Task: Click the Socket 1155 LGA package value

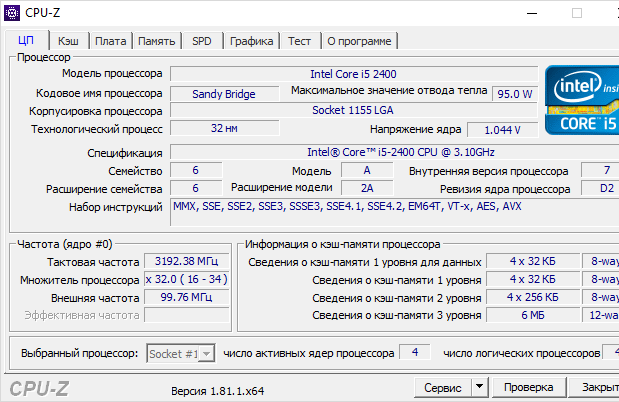Action: [x=354, y=110]
